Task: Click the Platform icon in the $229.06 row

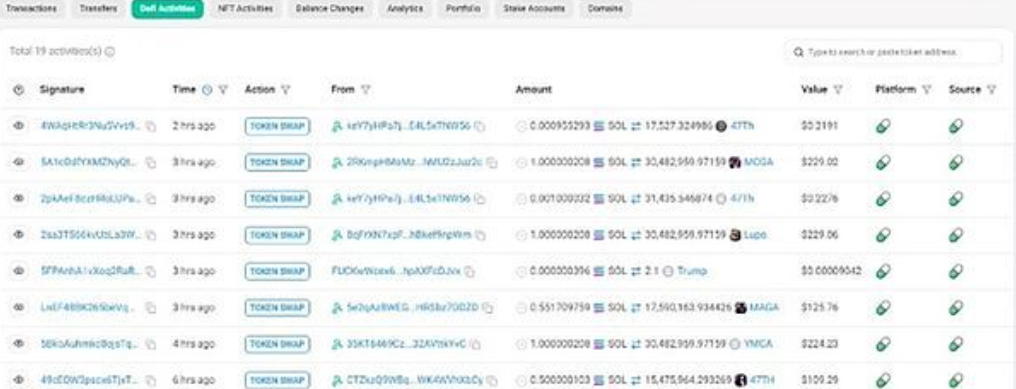Action: [883, 235]
